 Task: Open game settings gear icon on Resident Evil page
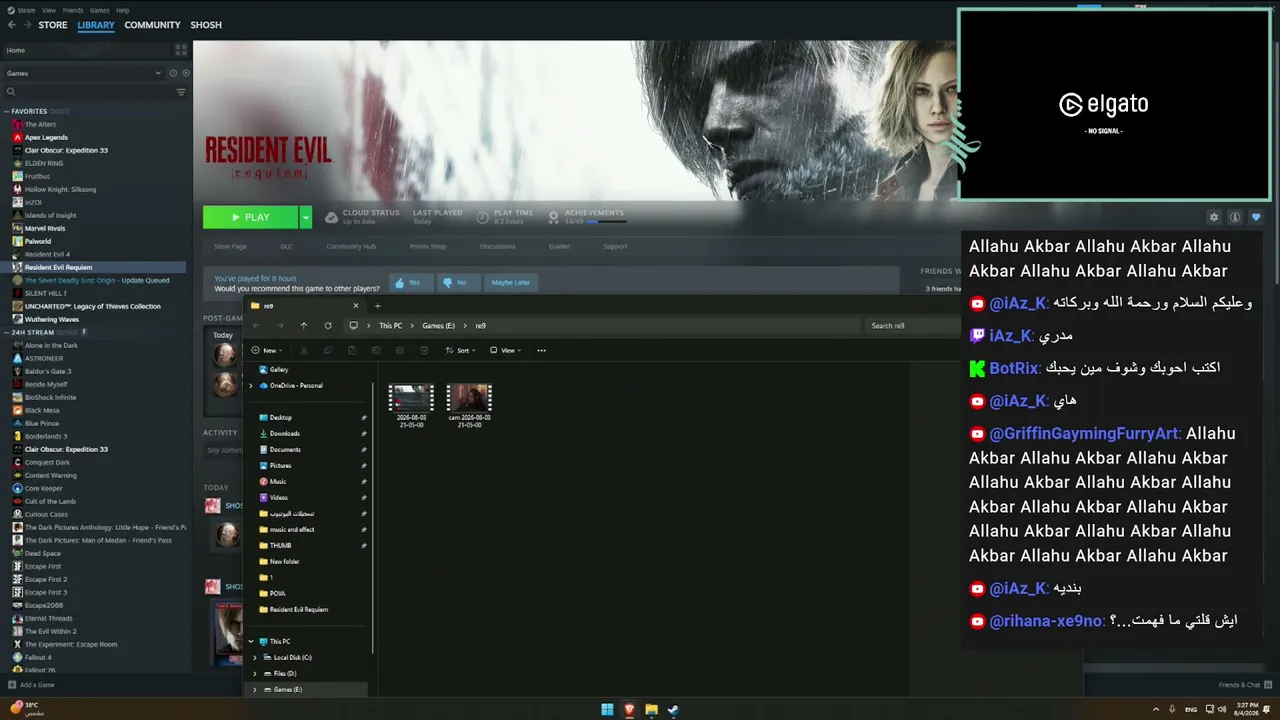tap(1214, 217)
